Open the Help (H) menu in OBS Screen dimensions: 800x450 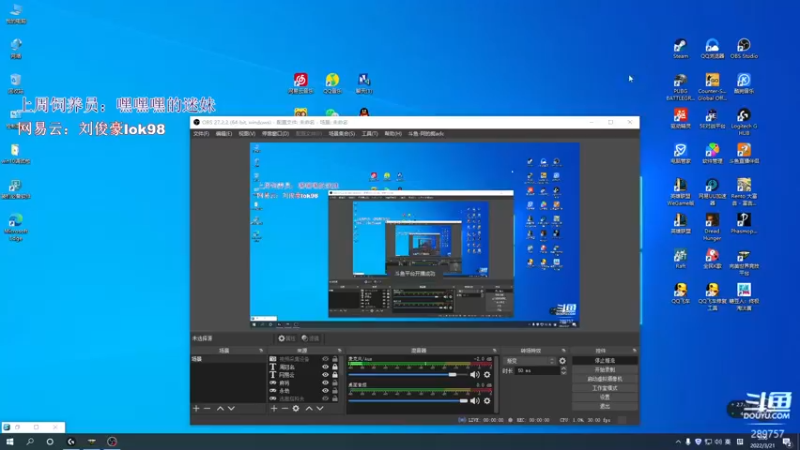(x=393, y=134)
